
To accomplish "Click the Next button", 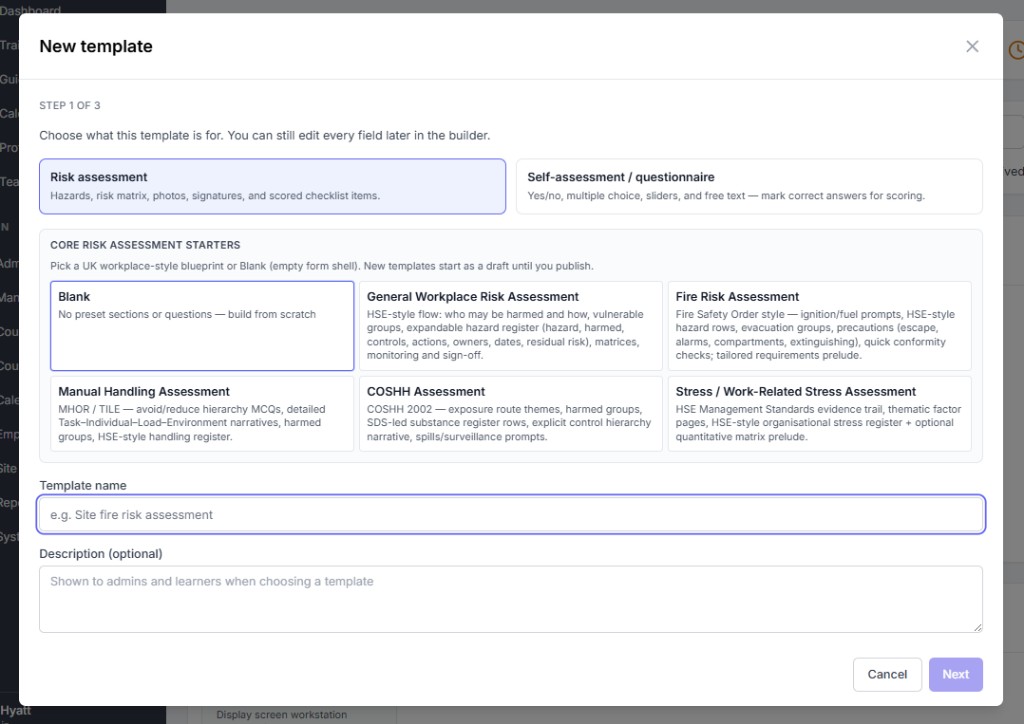I will tap(955, 674).
